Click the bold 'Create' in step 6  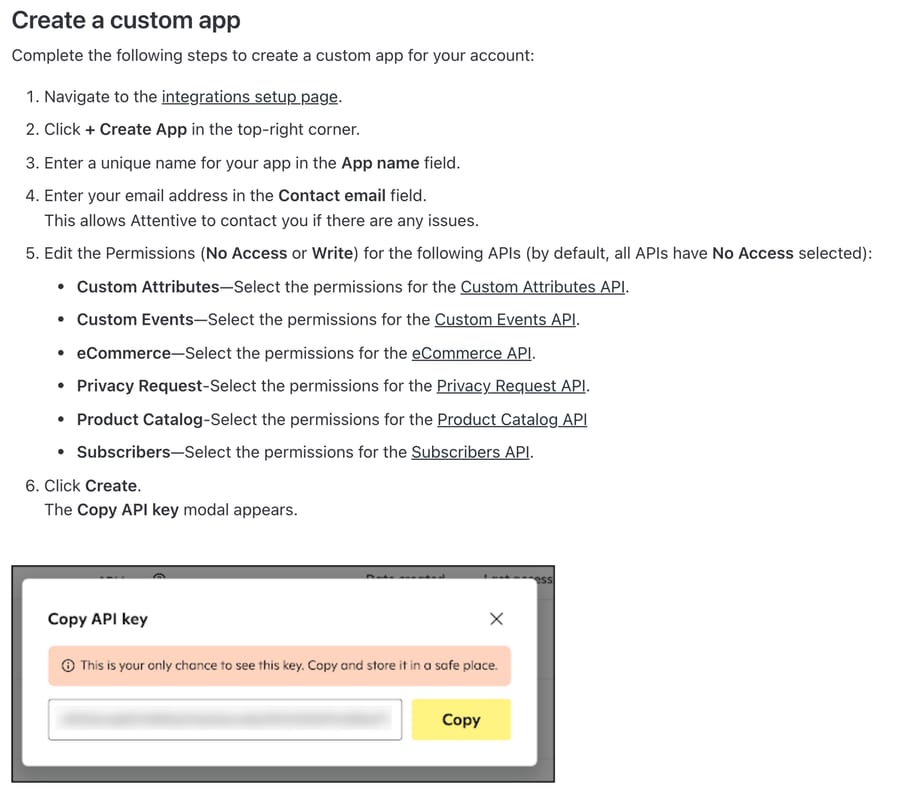pos(111,486)
